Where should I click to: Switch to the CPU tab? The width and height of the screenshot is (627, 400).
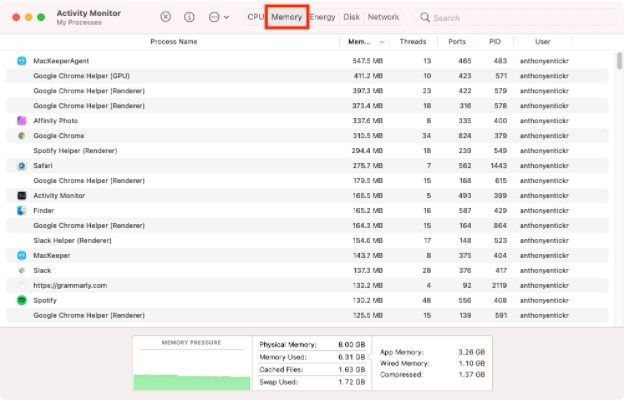point(255,17)
